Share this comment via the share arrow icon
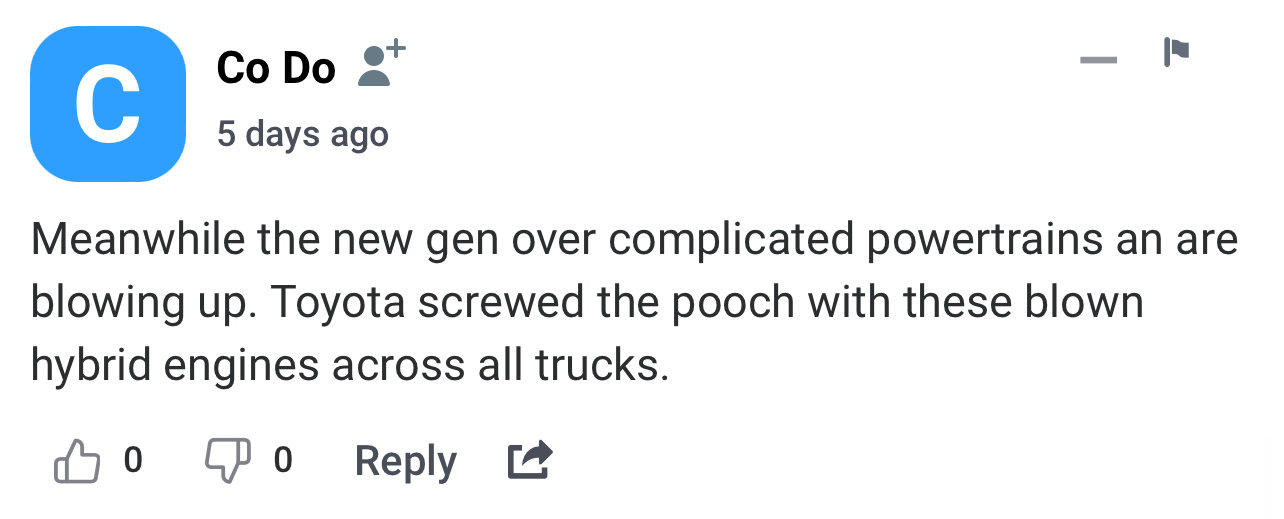This screenshot has width=1284, height=519. coord(529,460)
